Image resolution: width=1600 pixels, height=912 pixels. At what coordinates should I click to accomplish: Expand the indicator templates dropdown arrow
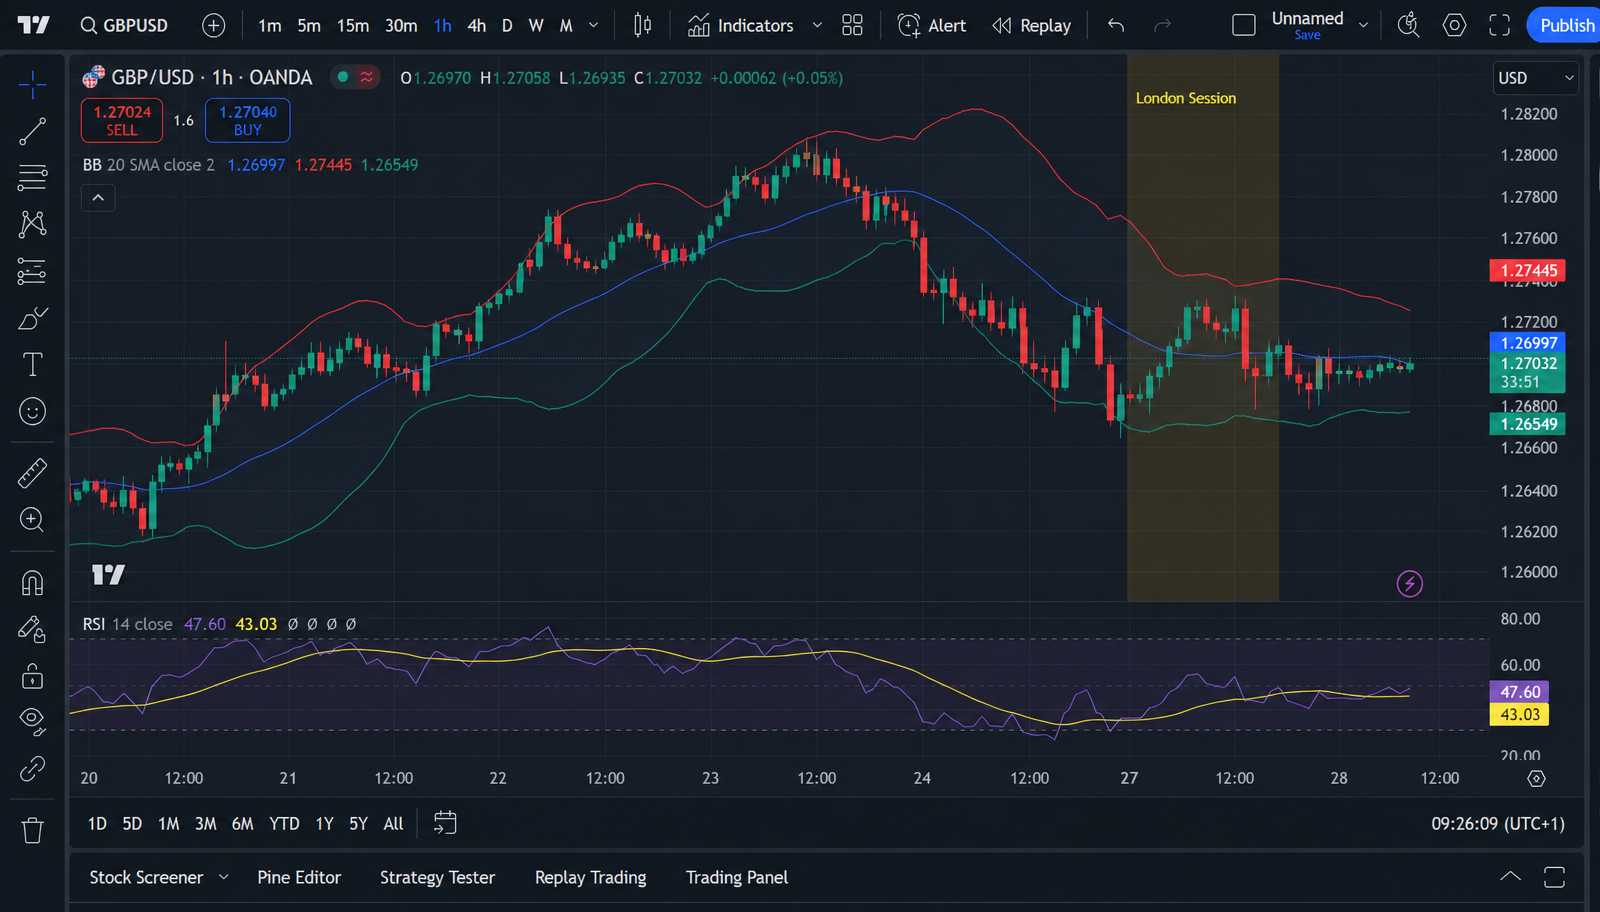817,25
